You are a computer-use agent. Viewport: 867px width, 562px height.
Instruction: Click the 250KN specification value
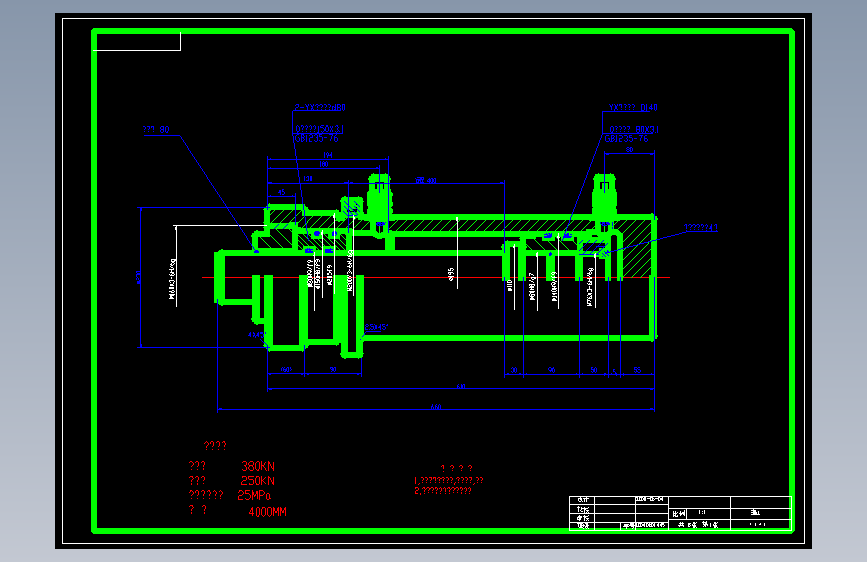point(258,481)
